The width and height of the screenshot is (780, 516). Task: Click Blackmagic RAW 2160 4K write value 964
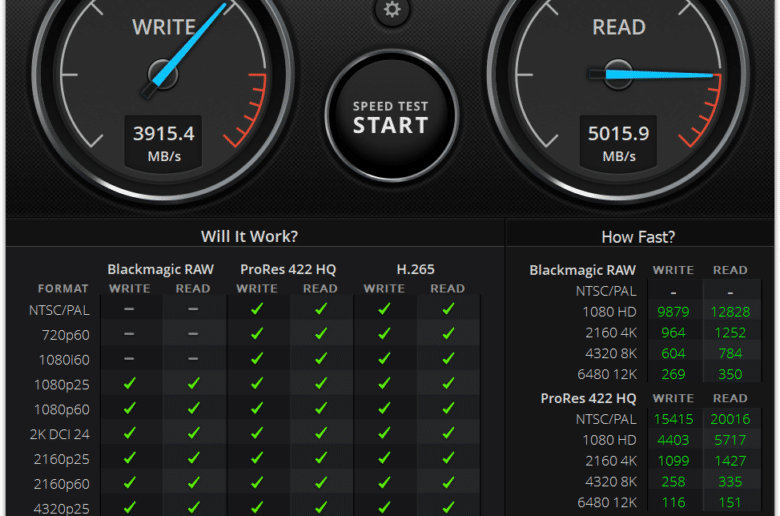(673, 333)
